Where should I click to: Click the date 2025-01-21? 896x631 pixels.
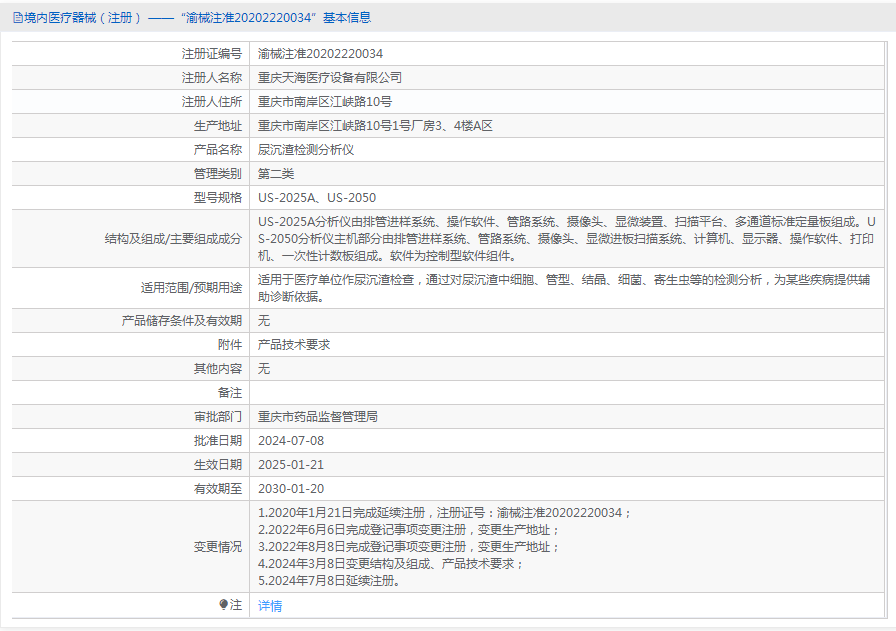[291, 465]
